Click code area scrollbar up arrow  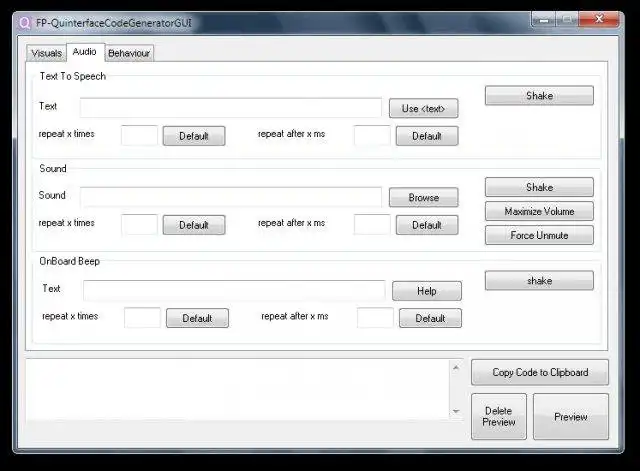coord(456,368)
